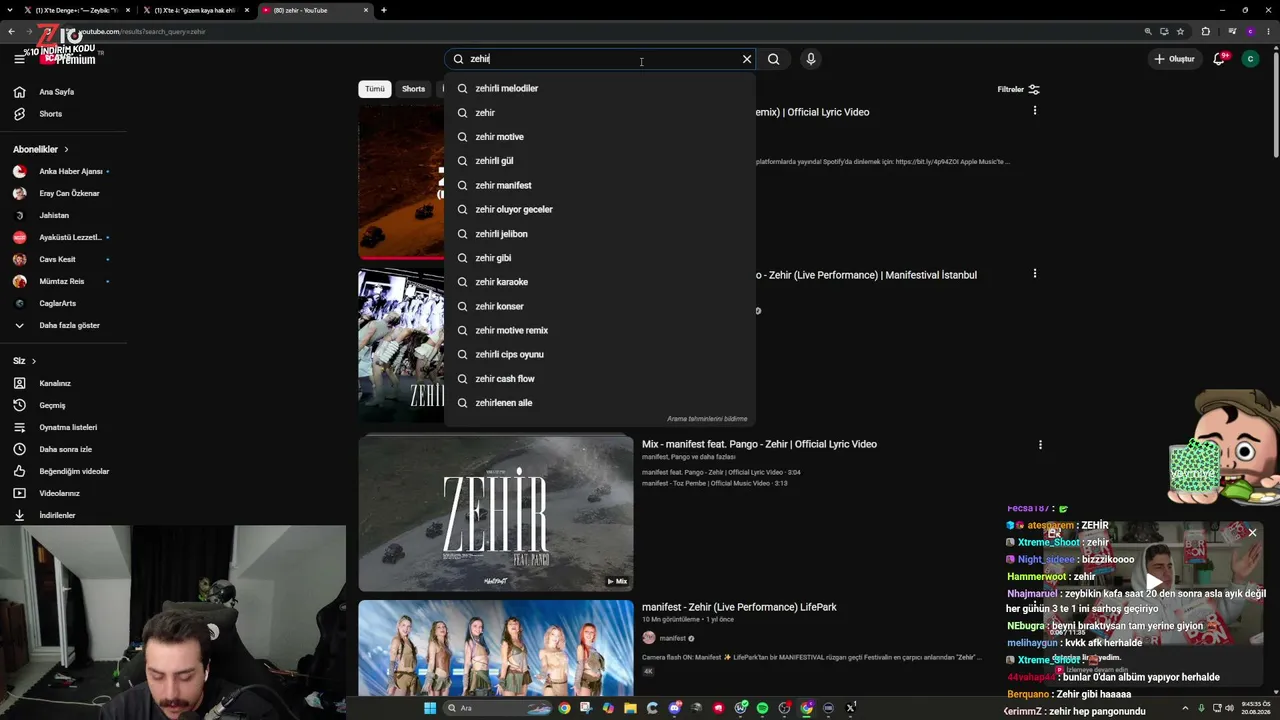1280x720 pixels.
Task: Toggle the YouTube hamburger guide menu
Action: tap(19, 59)
